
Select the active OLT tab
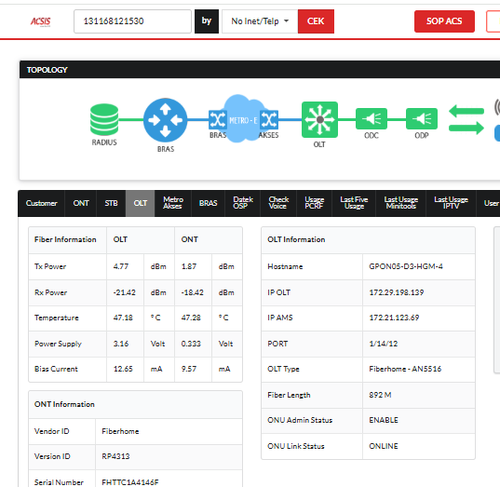point(140,203)
